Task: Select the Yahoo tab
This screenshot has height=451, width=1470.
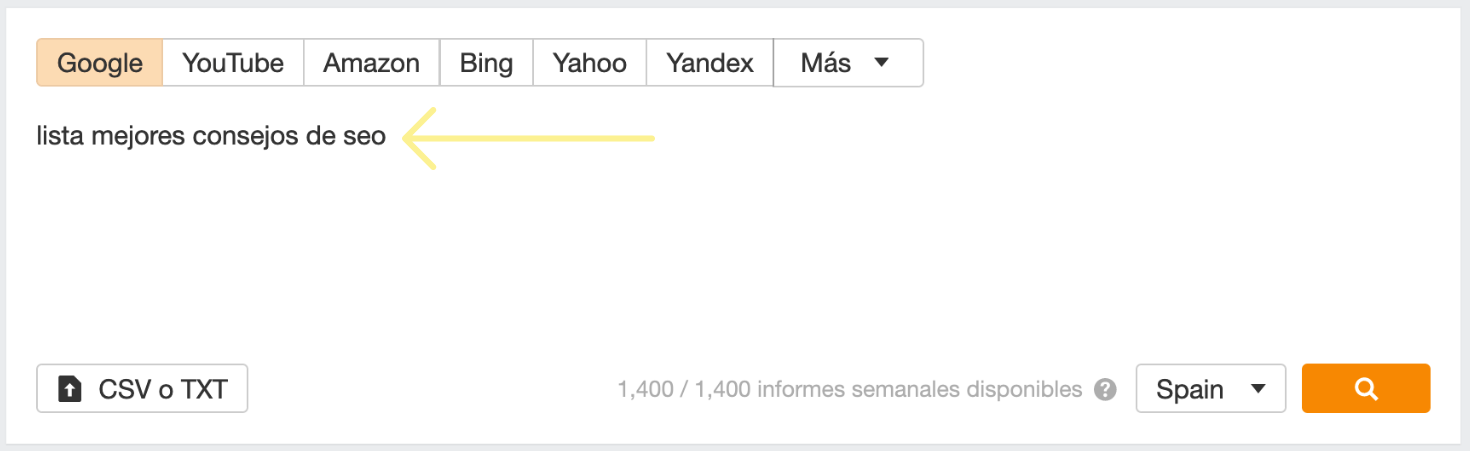Action: coord(590,63)
